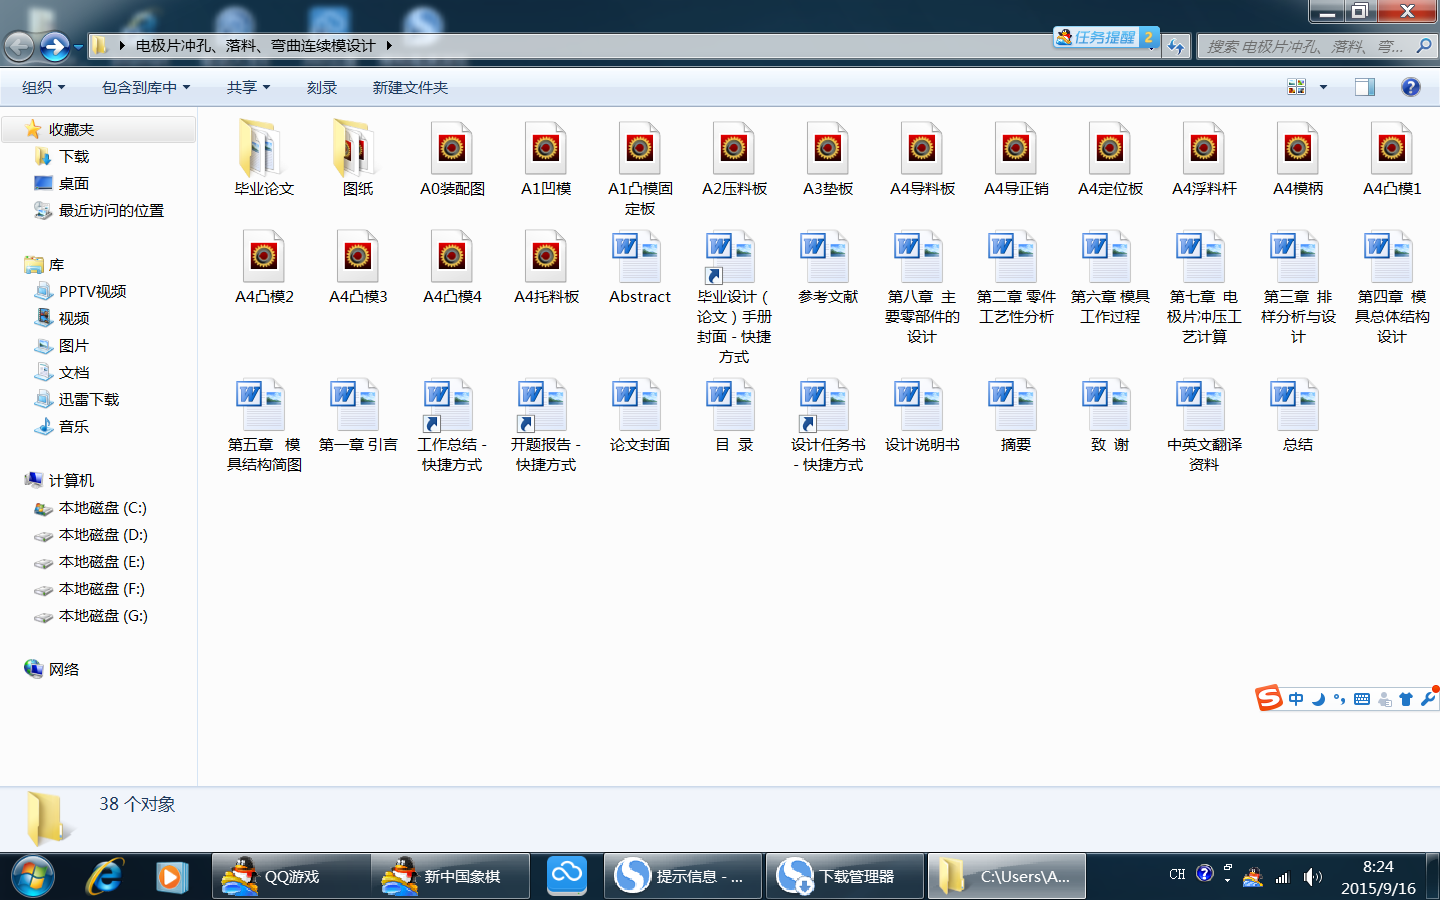Open 下载管理器 from the taskbar

point(845,875)
